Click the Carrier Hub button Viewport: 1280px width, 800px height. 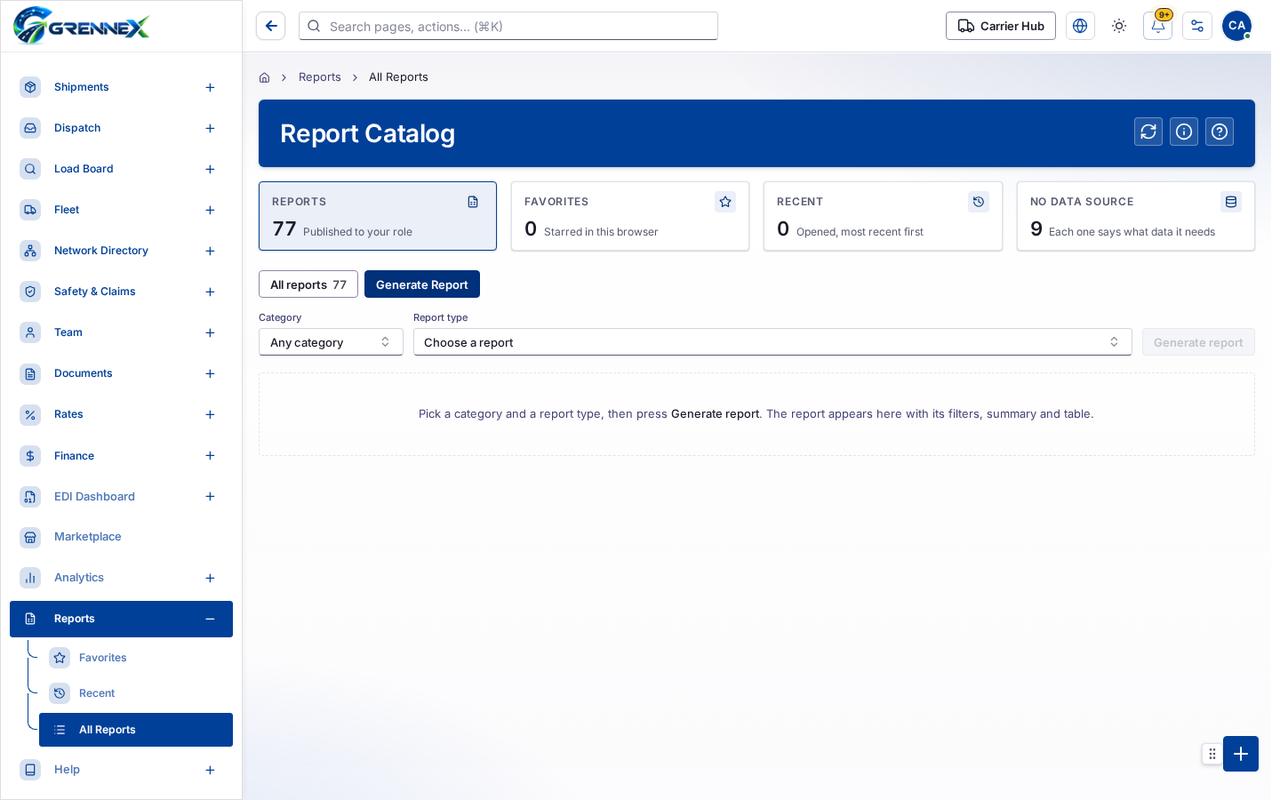tap(1001, 26)
